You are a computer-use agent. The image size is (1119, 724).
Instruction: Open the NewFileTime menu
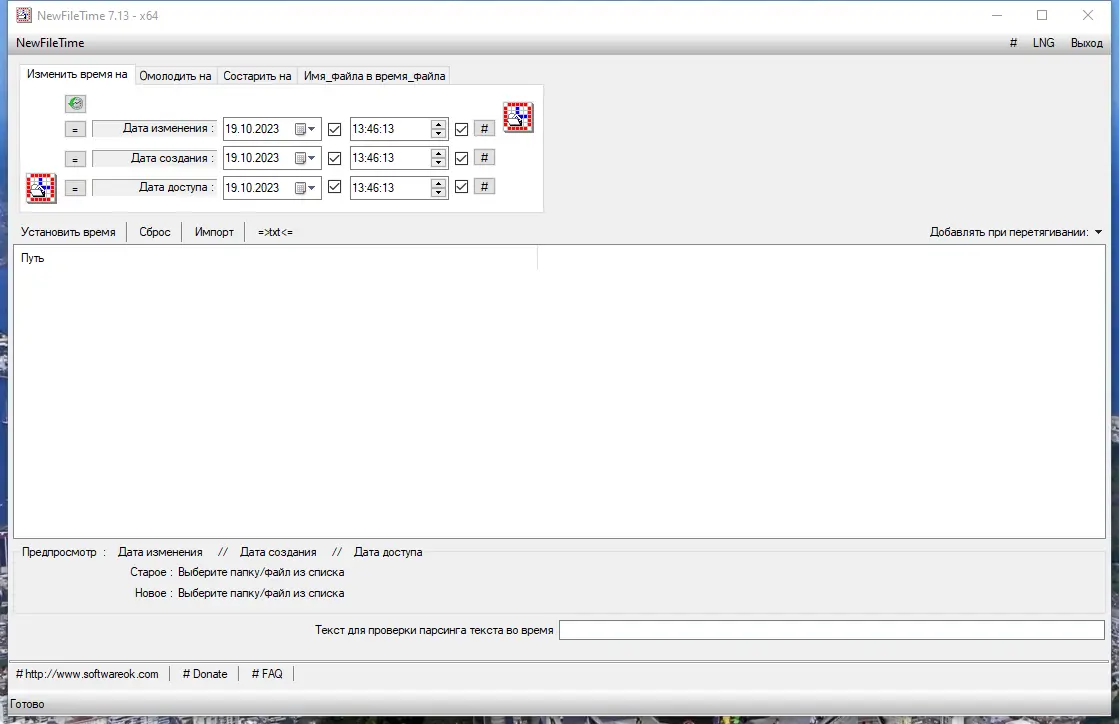50,43
